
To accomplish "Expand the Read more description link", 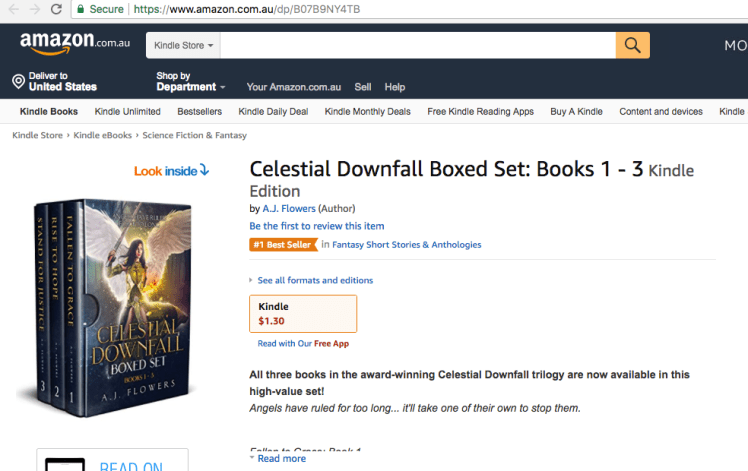I will point(281,458).
